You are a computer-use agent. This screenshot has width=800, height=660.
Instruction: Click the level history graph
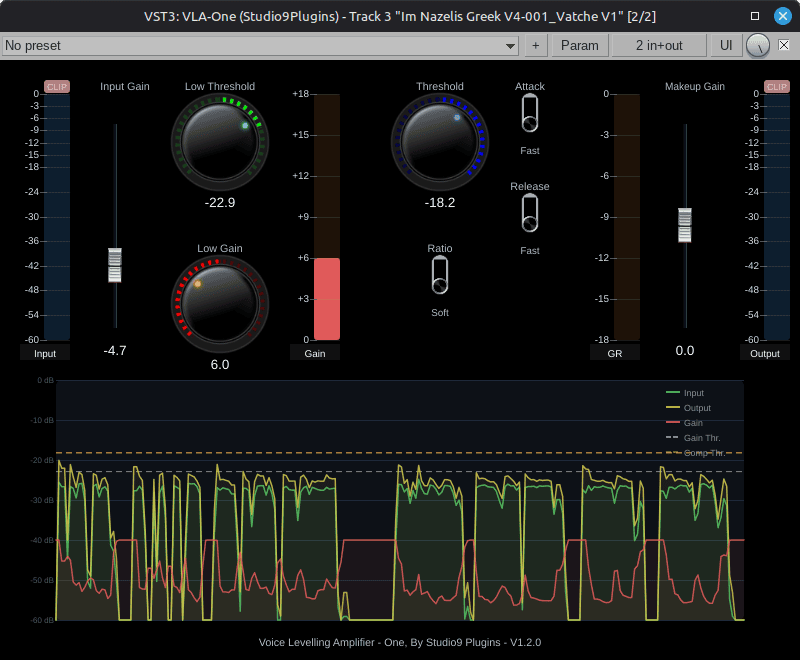[400, 500]
